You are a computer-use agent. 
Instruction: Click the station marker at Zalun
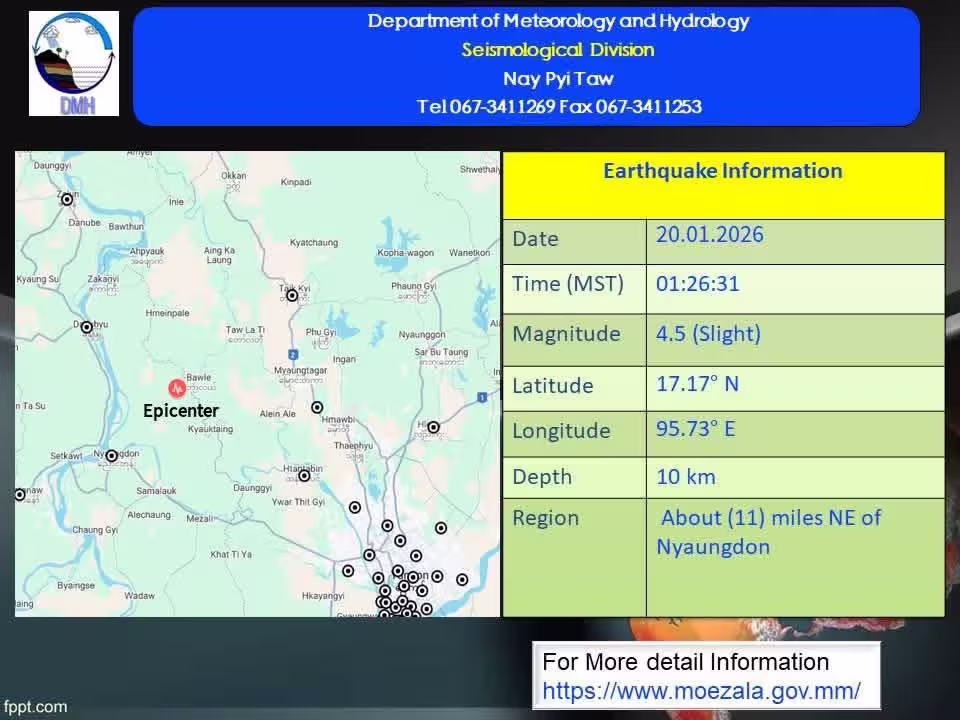coord(68,199)
